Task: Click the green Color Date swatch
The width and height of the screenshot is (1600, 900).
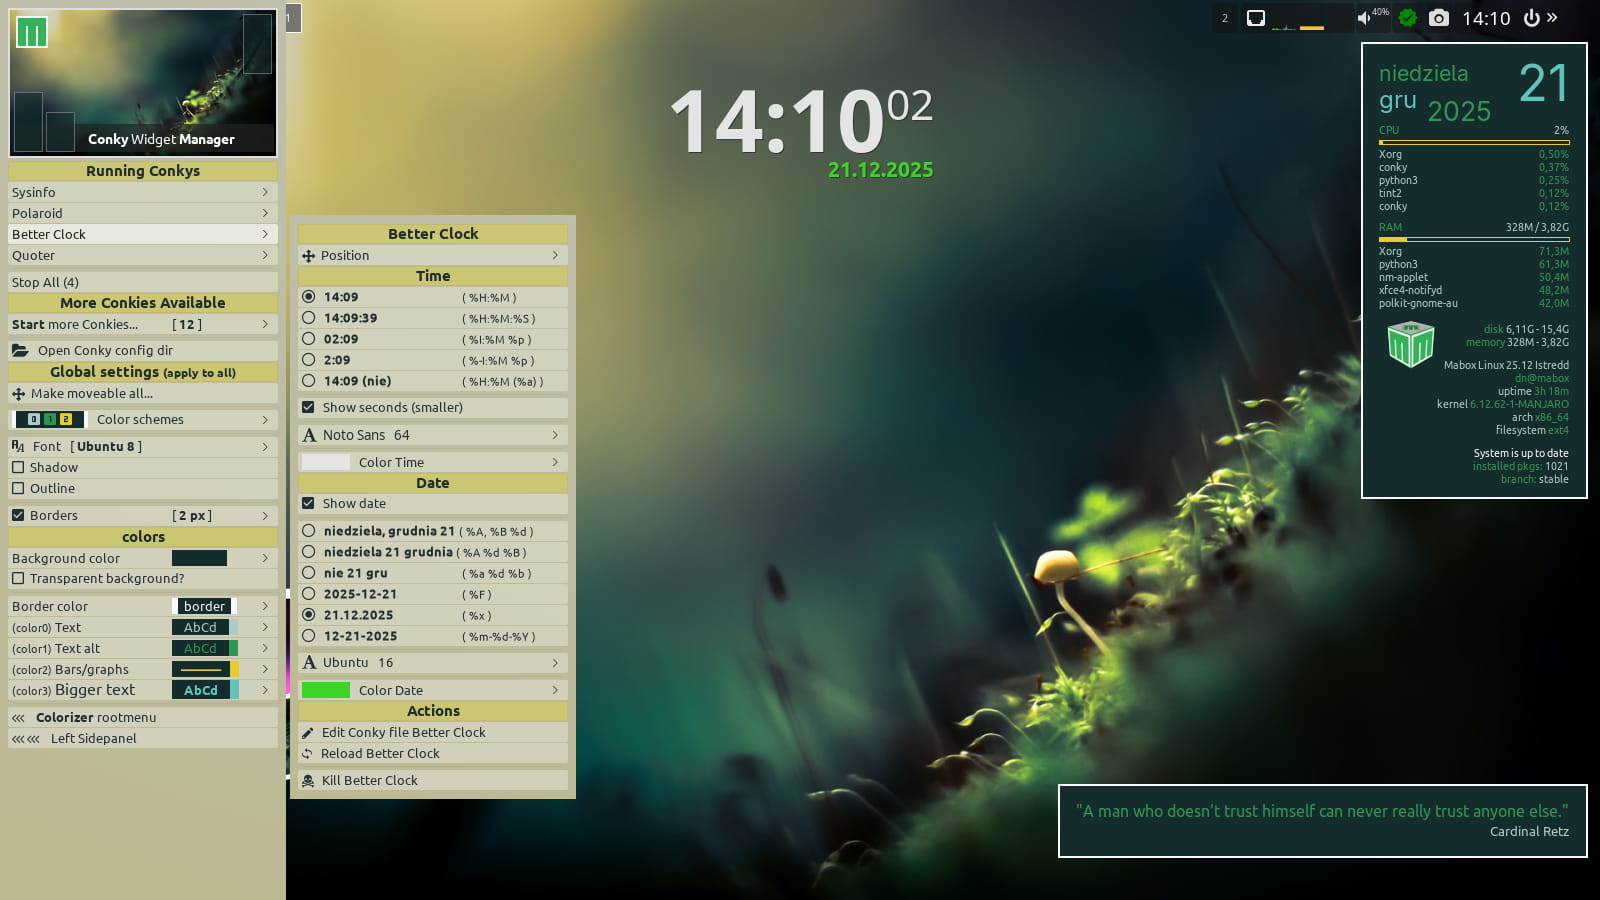Action: point(326,691)
